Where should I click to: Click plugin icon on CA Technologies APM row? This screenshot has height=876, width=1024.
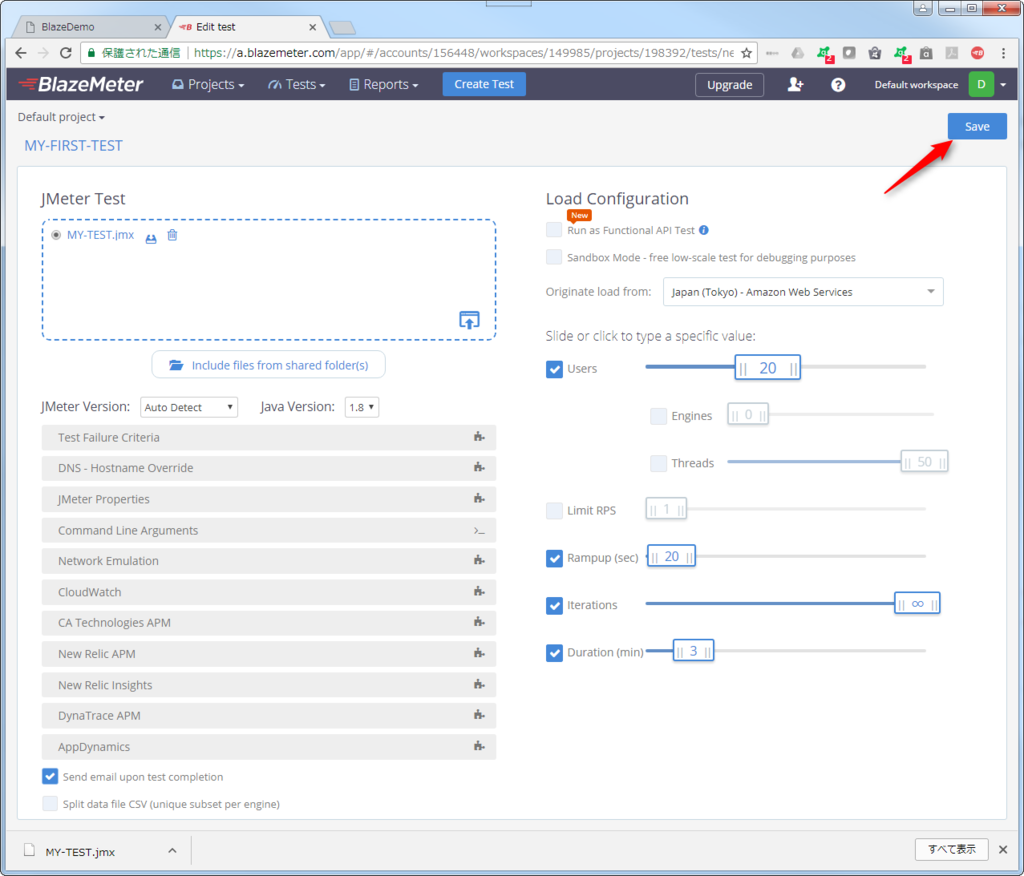[x=479, y=623]
